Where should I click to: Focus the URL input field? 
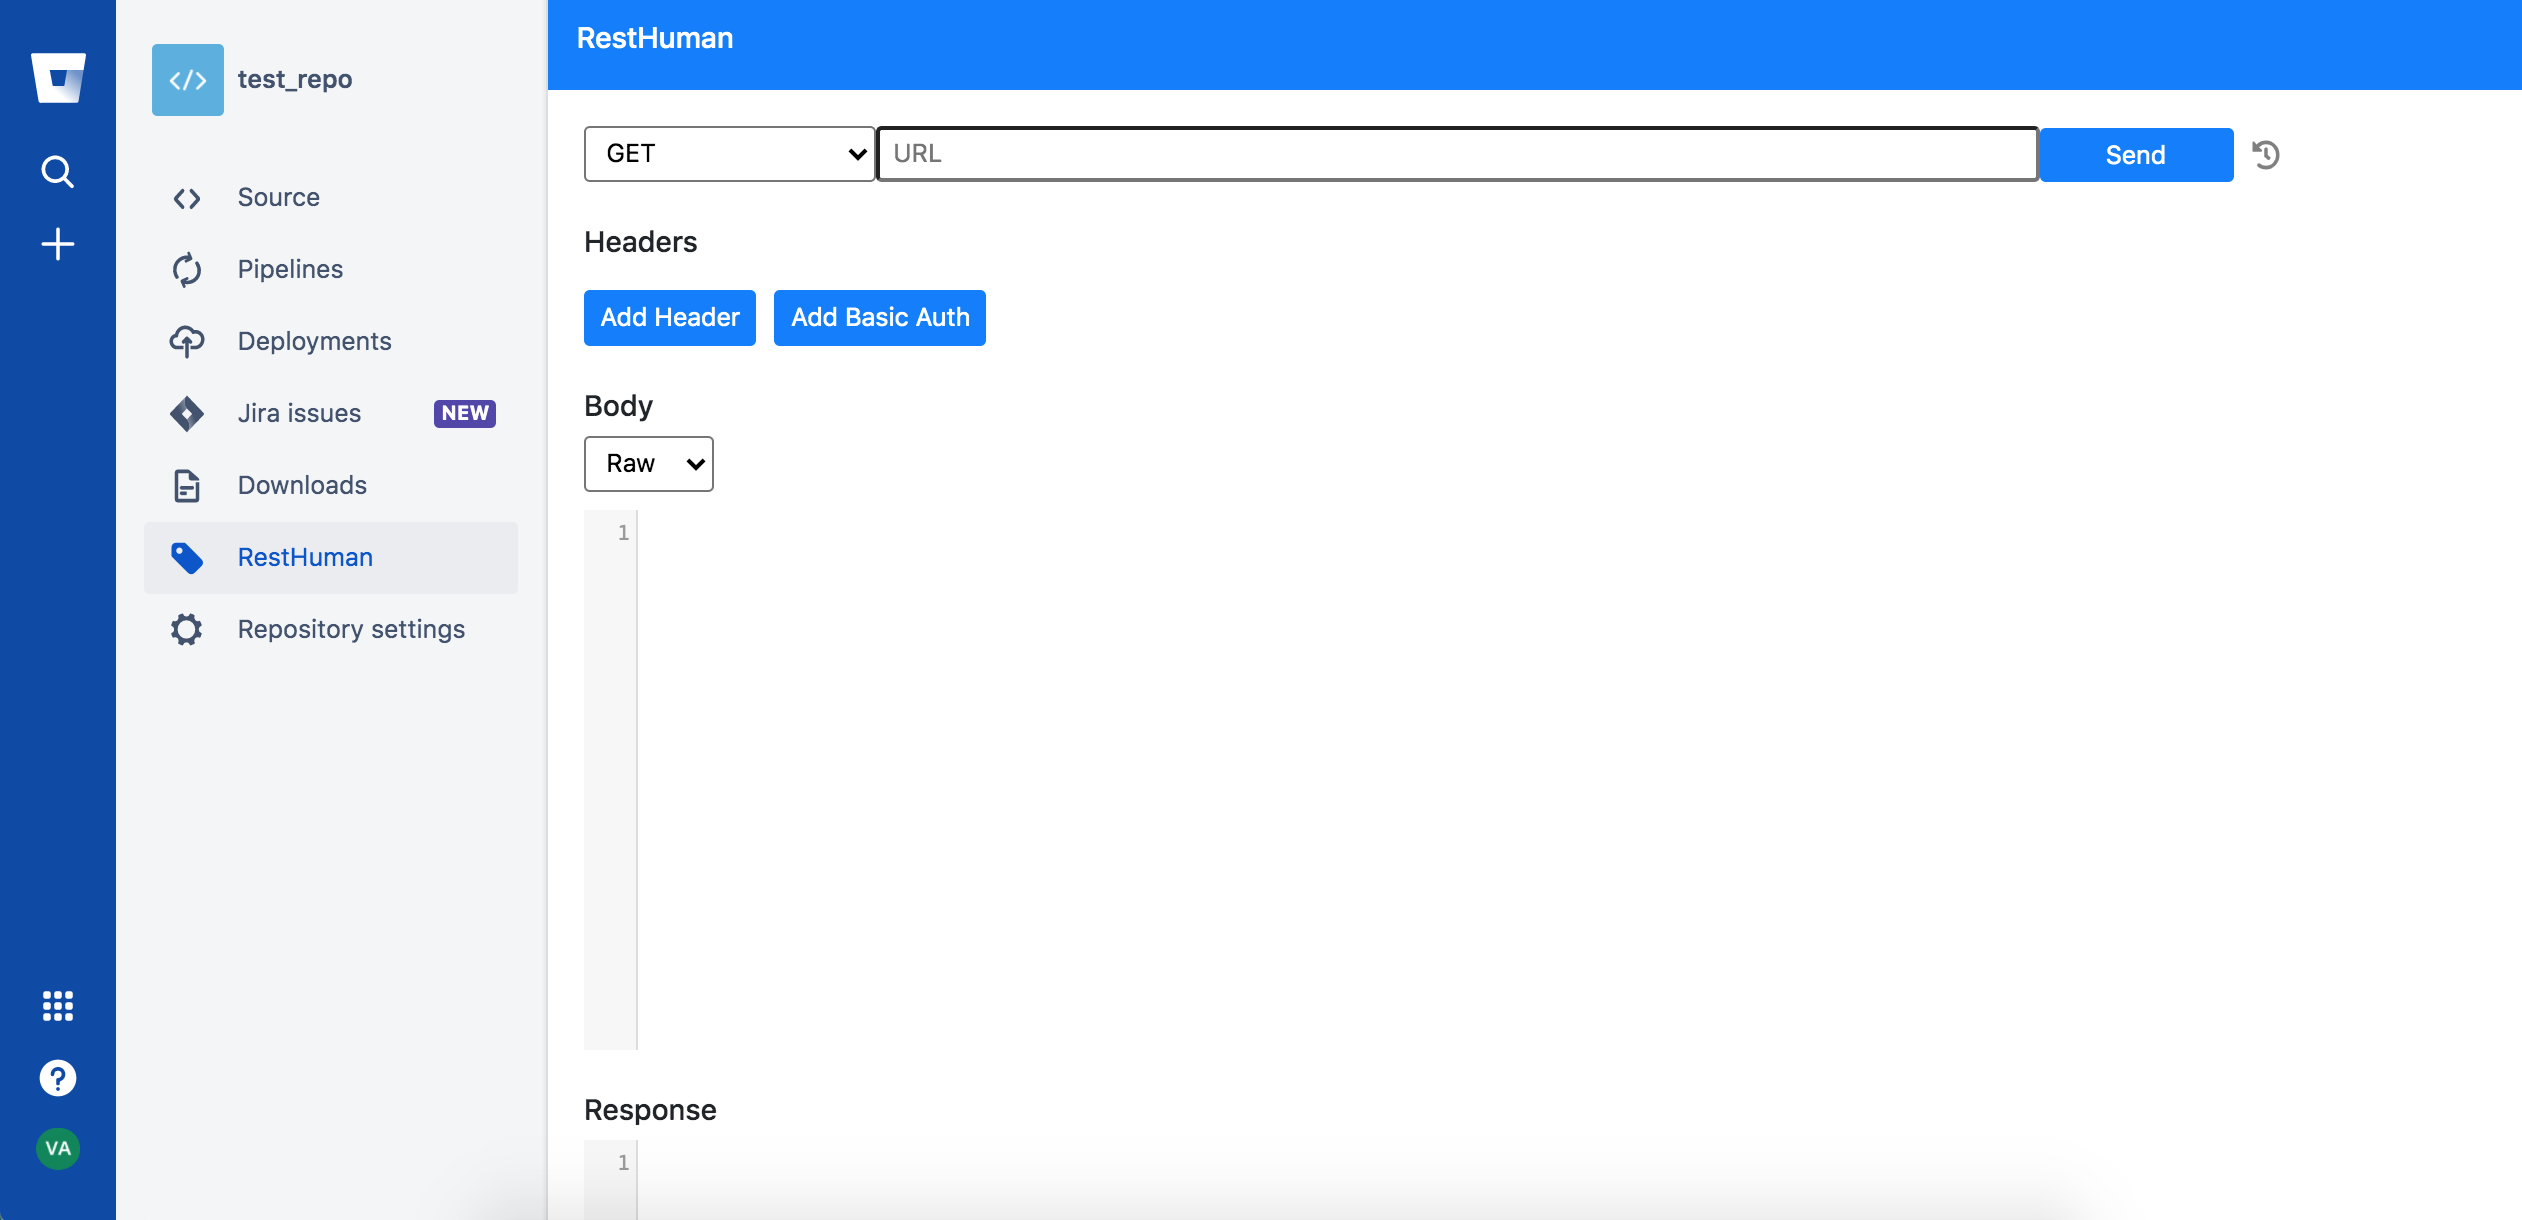[1457, 154]
